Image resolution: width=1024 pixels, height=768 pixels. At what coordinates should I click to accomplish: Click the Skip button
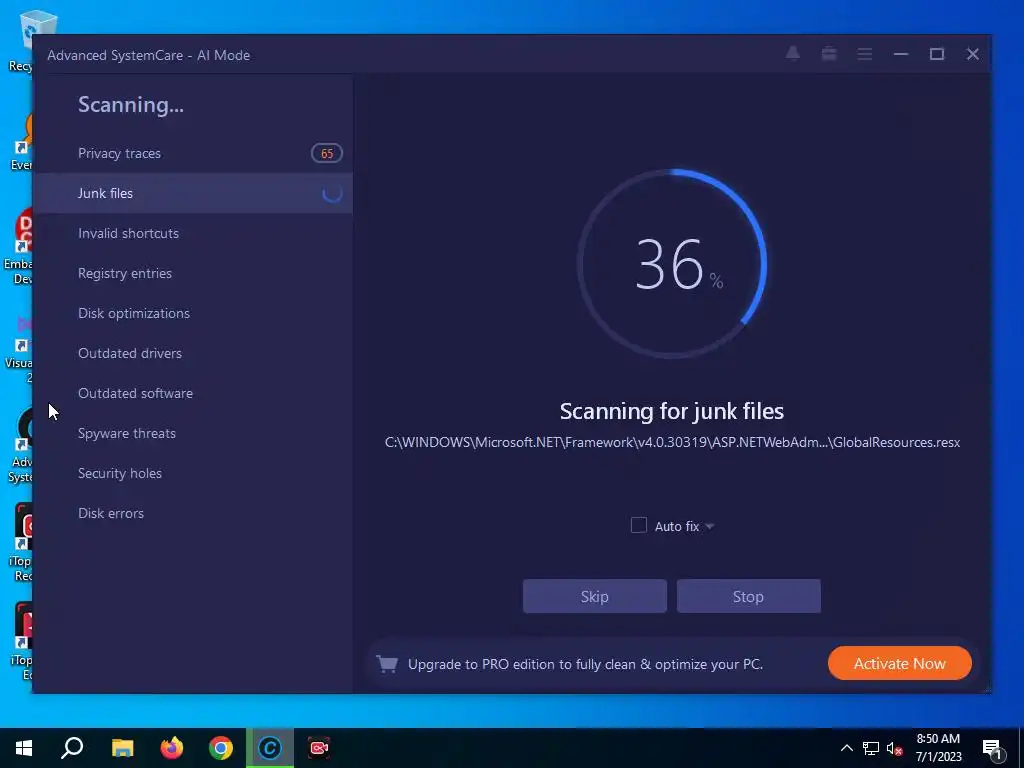point(595,596)
